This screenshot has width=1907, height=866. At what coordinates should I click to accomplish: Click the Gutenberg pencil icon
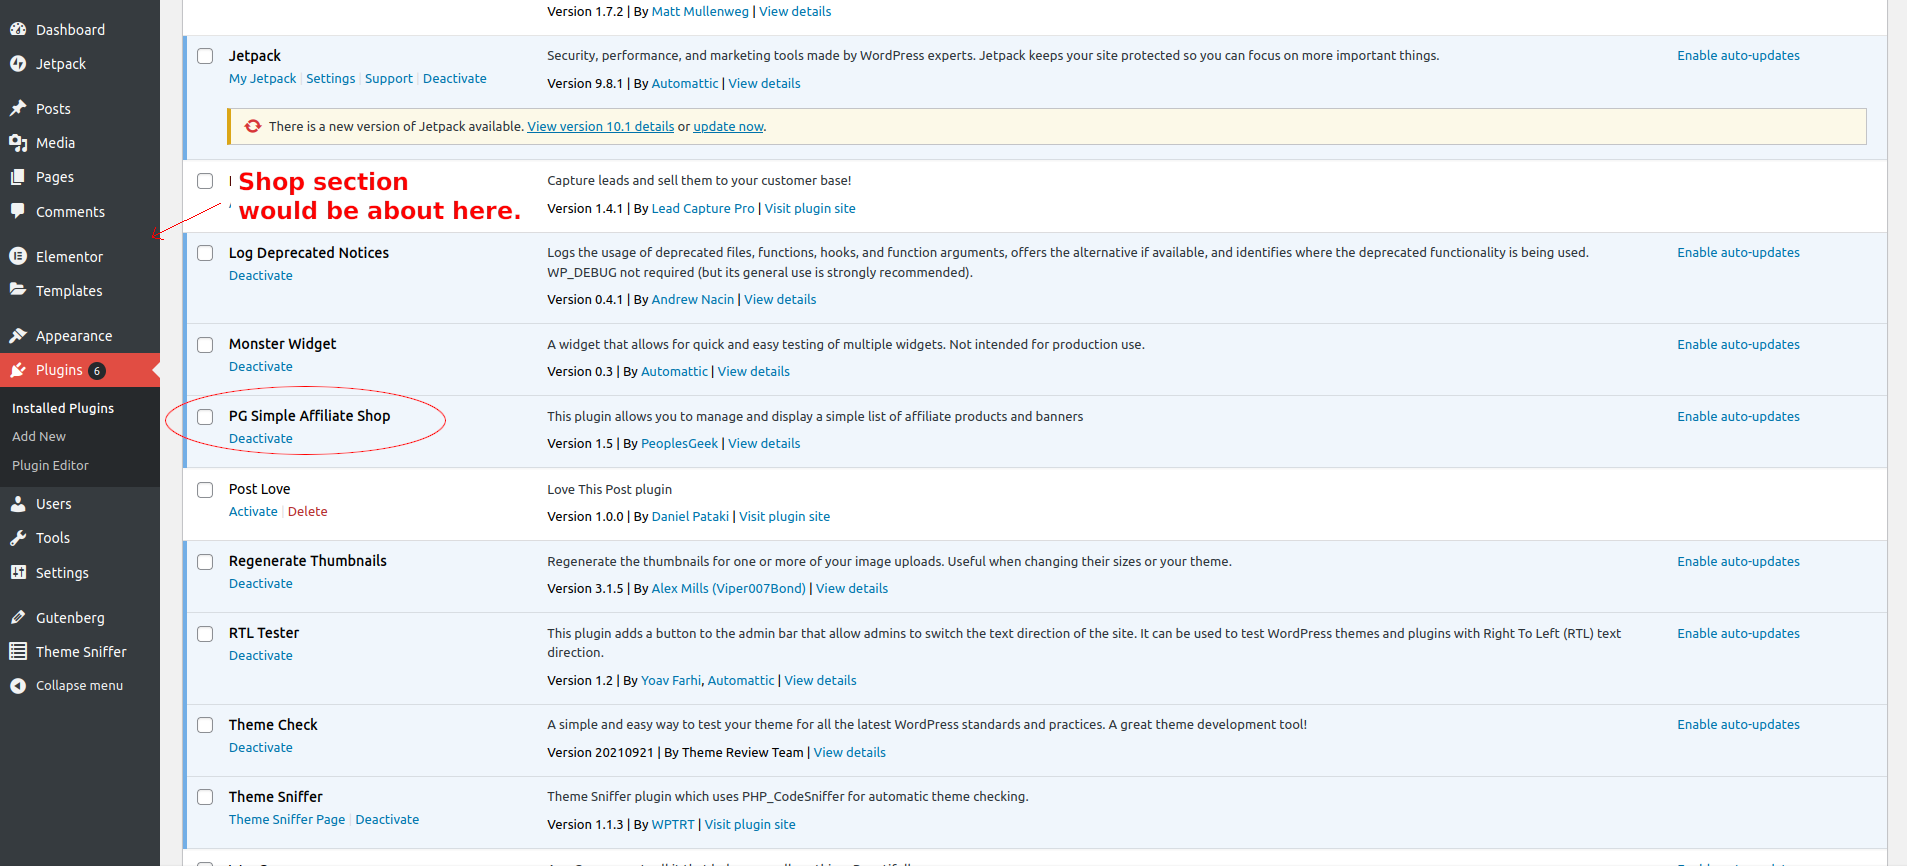click(x=18, y=618)
